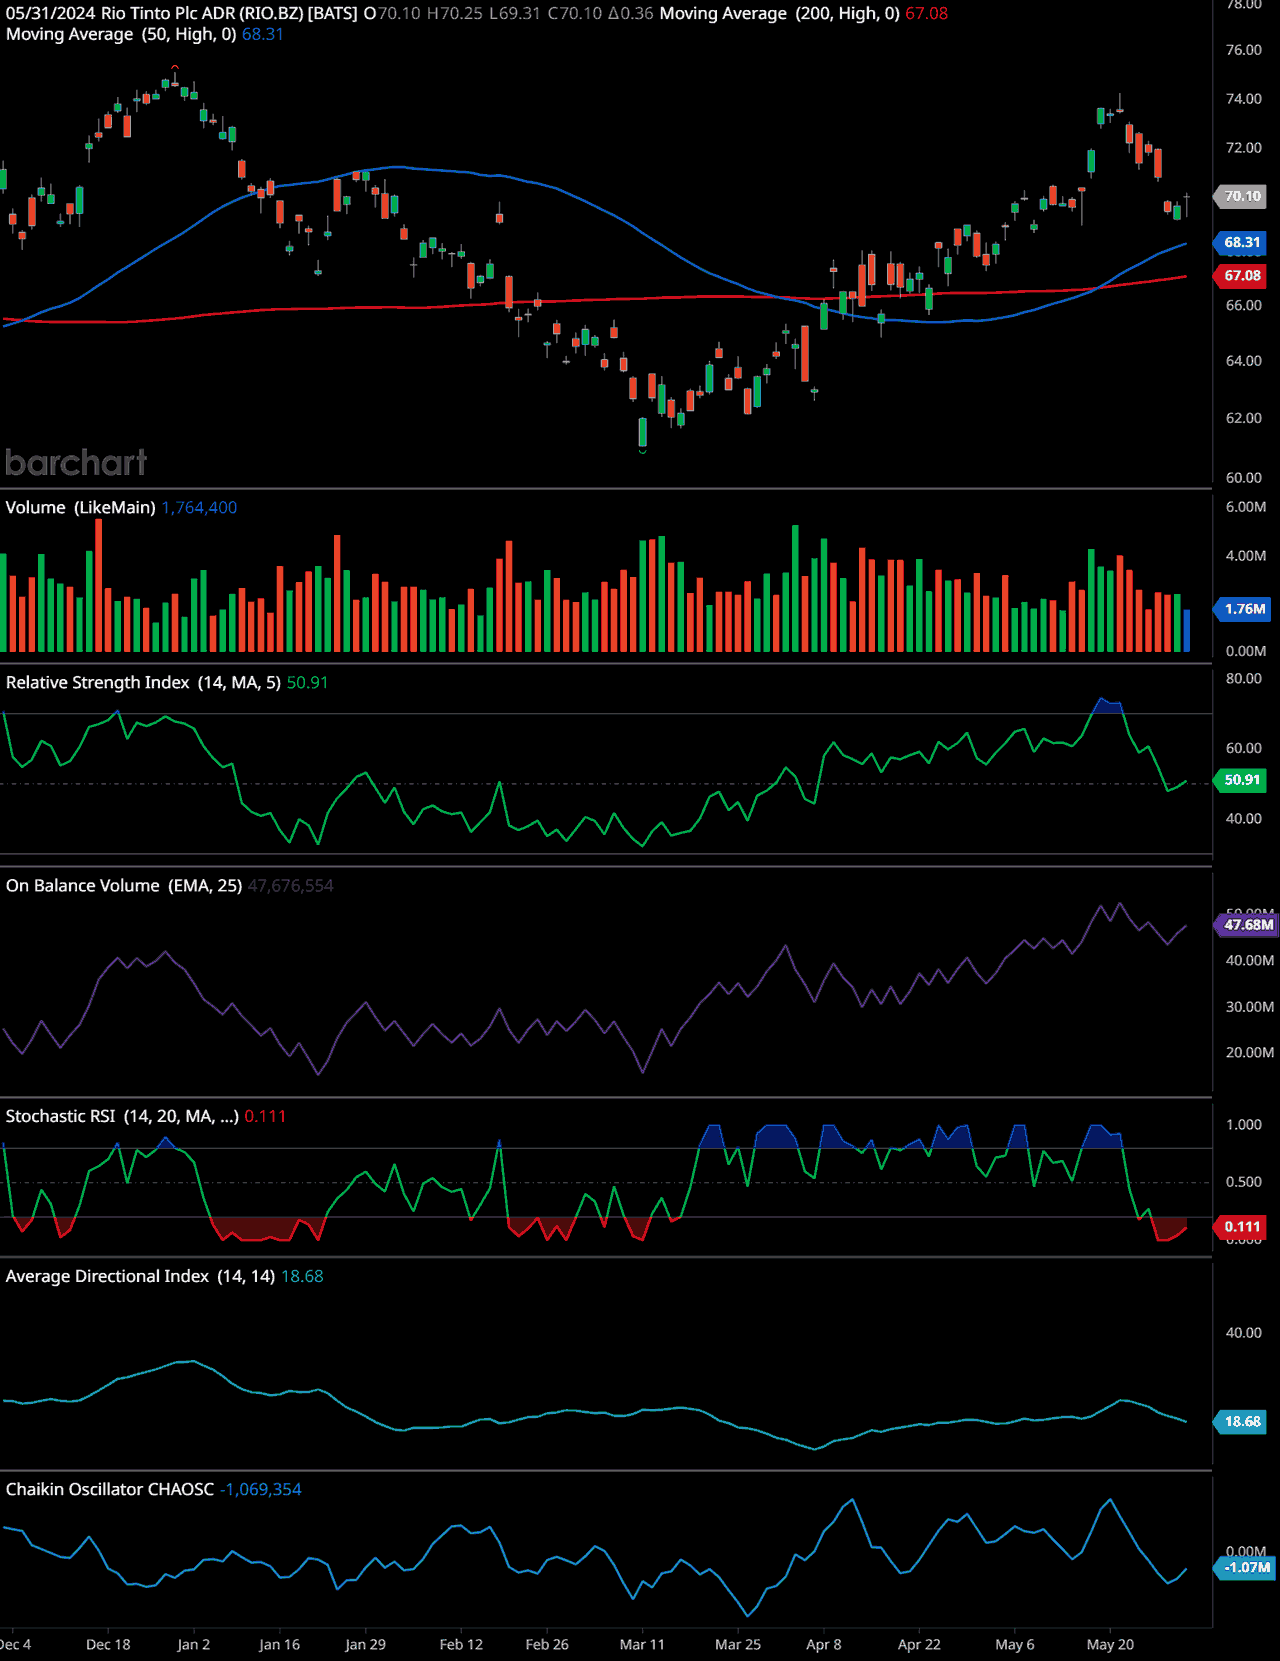Select the Volume (LikeMain) indicator label
Viewport: 1280px width, 1661px height.
coord(81,508)
